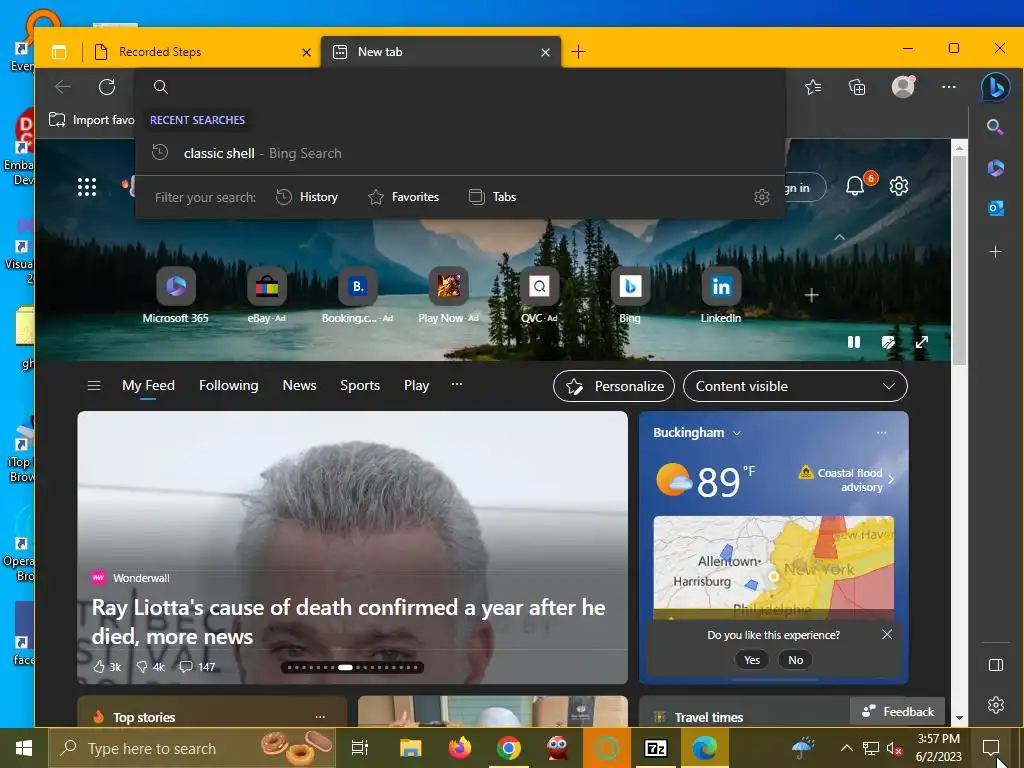1024x768 pixels.
Task: Switch to the Following tab
Action: pos(229,385)
